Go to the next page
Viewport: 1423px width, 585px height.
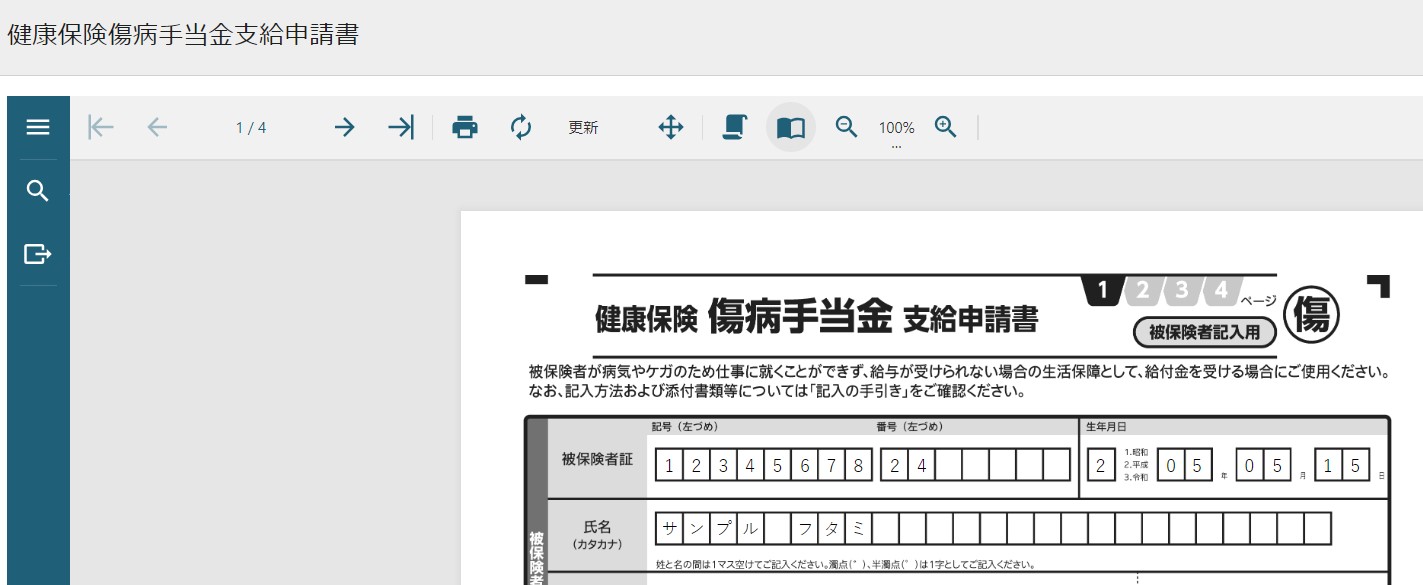(x=345, y=127)
